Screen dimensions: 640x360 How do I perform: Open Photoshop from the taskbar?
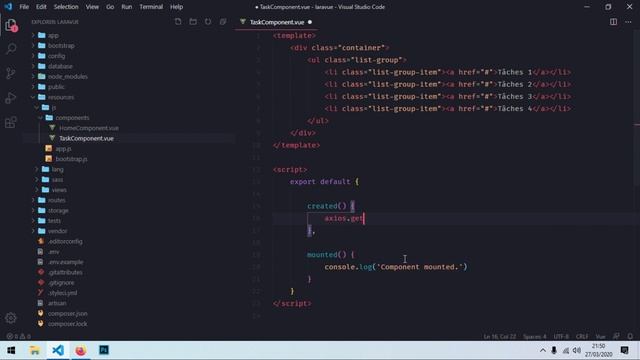pos(104,350)
